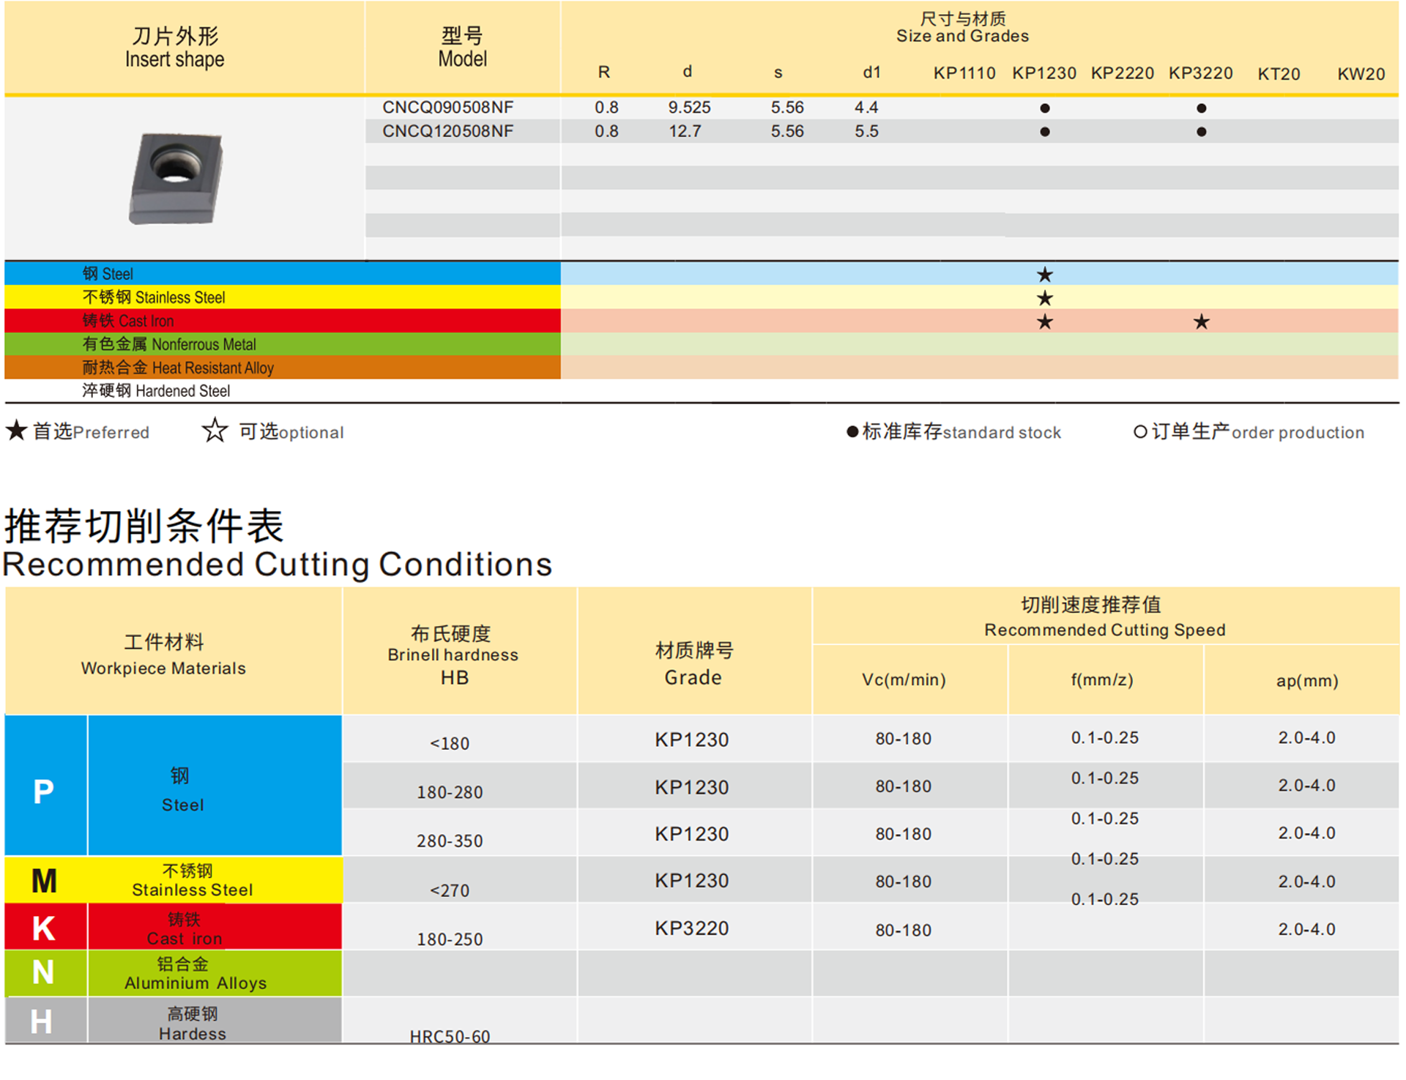Toggle the Cast Iron KP1230 star
The width and height of the screenshot is (1406, 1080).
[1044, 321]
